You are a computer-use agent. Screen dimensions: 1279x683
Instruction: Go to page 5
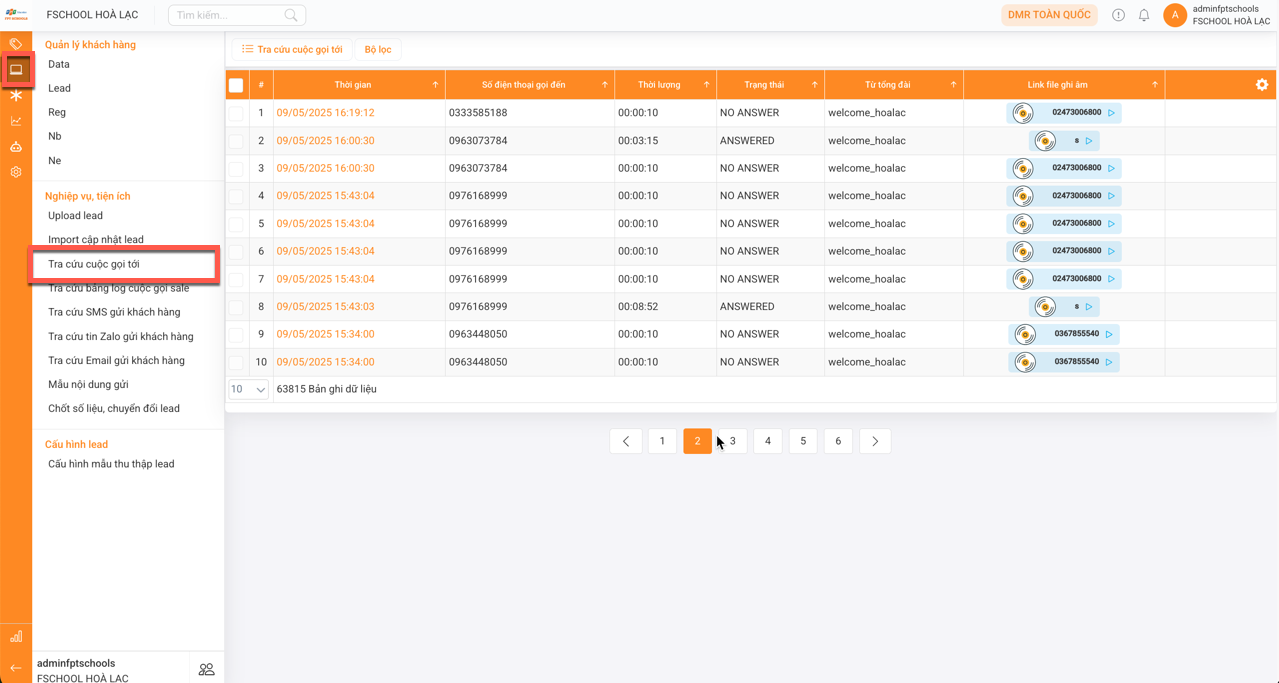803,441
